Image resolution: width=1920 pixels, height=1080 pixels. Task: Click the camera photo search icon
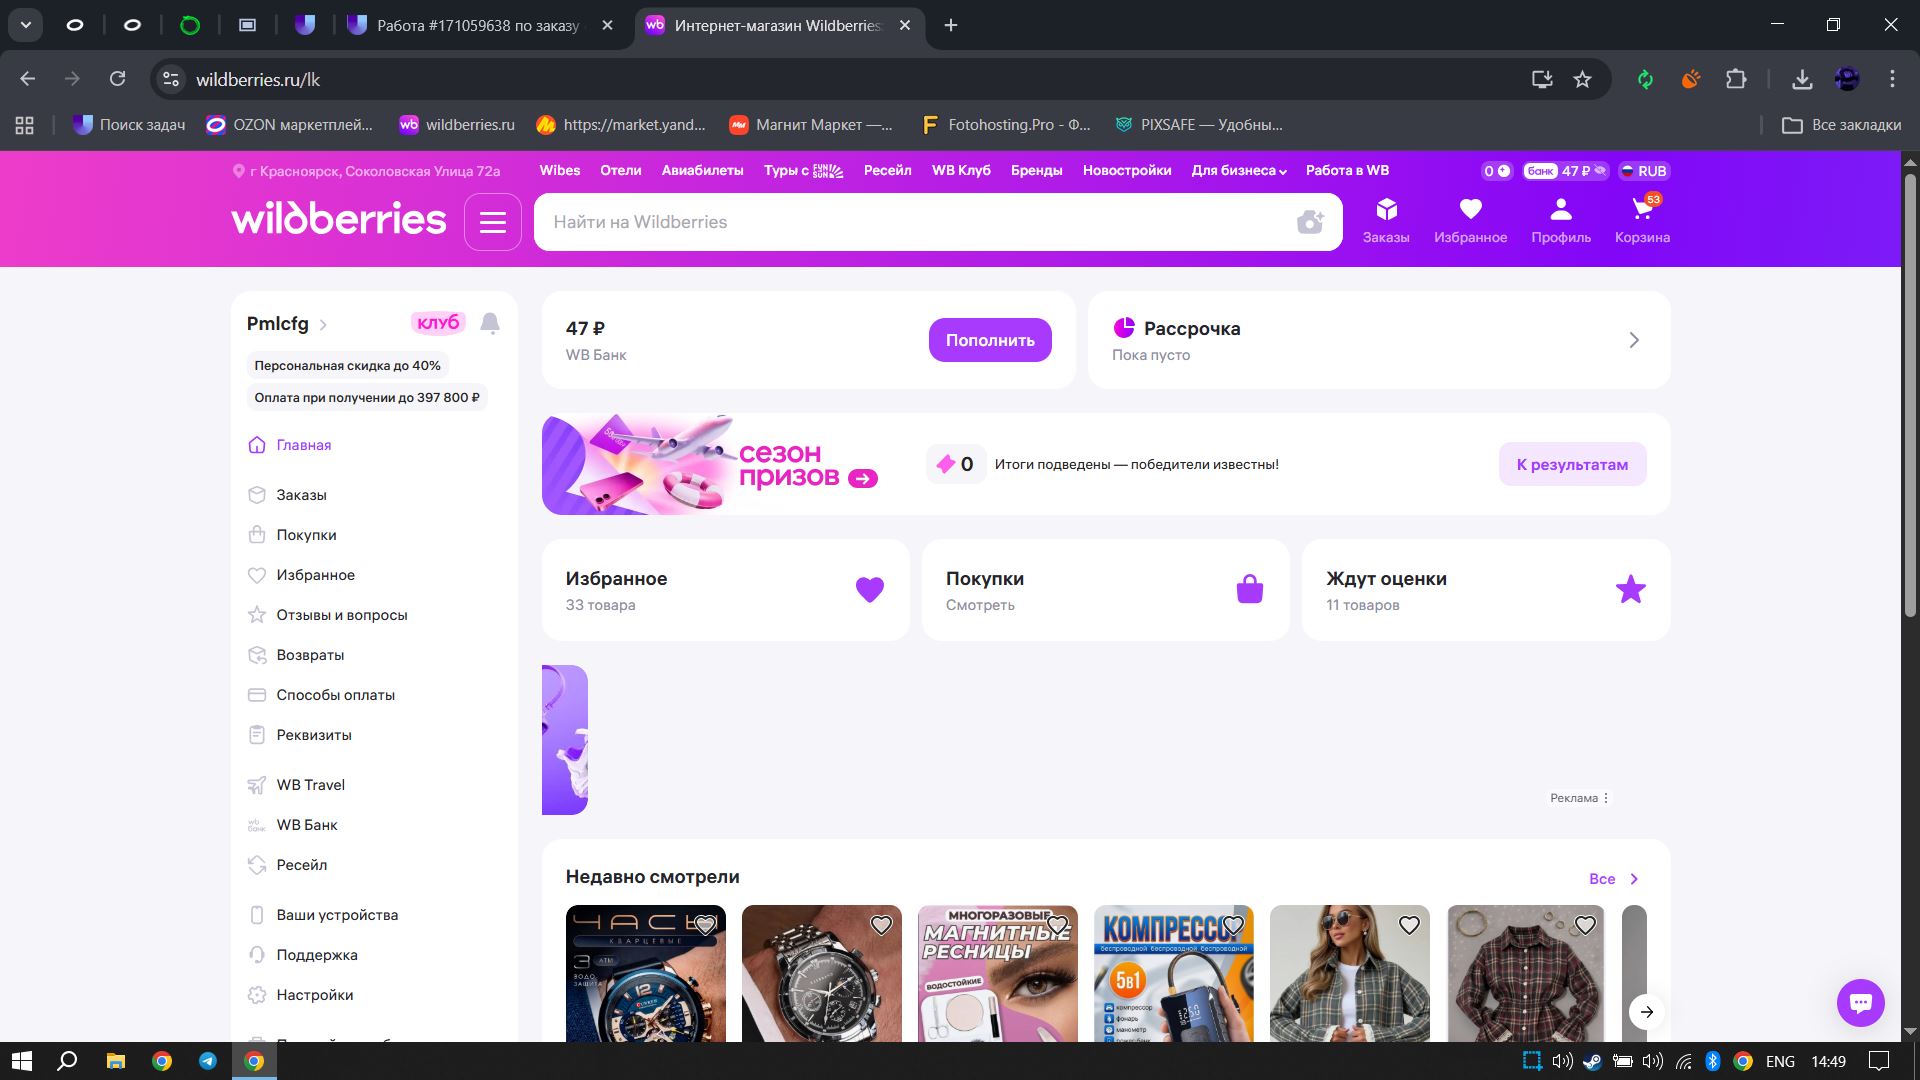(1310, 222)
